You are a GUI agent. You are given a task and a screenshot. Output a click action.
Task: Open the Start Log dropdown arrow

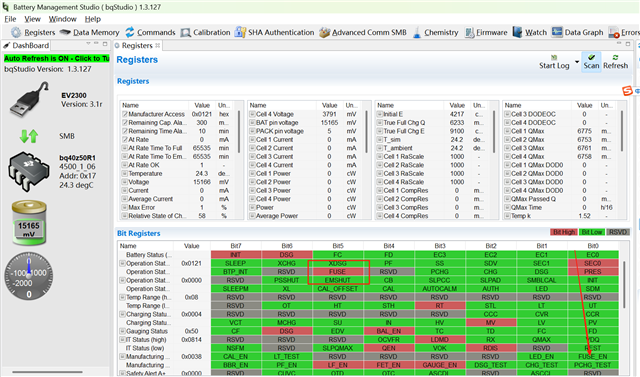click(x=577, y=62)
